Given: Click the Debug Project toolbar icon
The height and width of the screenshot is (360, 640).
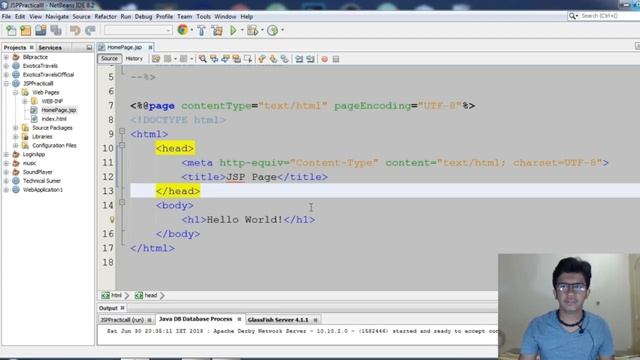Looking at the screenshot, I should [x=253, y=30].
